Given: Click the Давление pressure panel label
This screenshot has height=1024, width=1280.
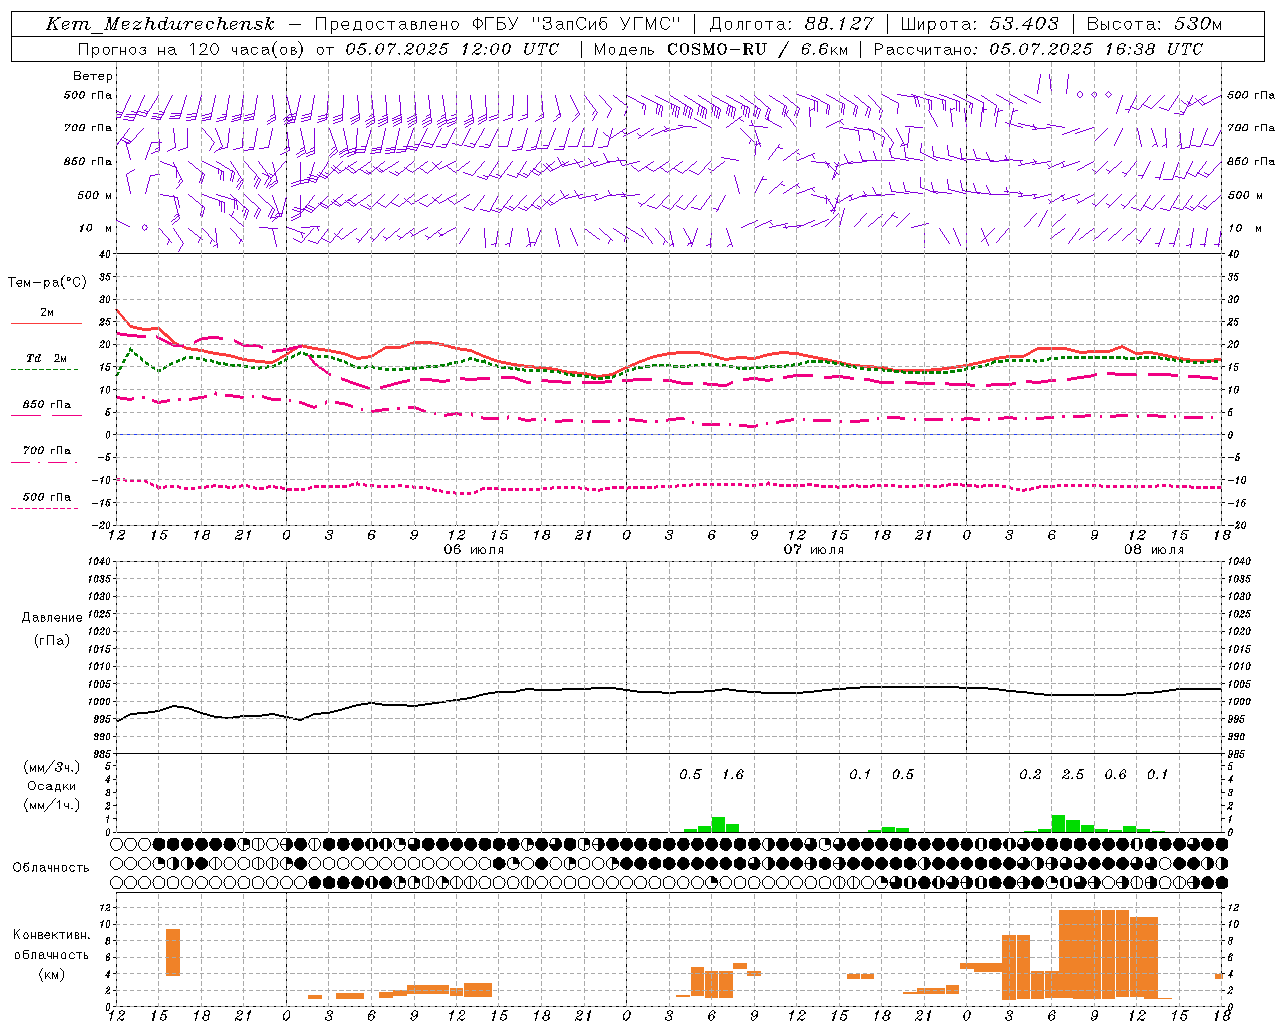Looking at the screenshot, I should 52,618.
